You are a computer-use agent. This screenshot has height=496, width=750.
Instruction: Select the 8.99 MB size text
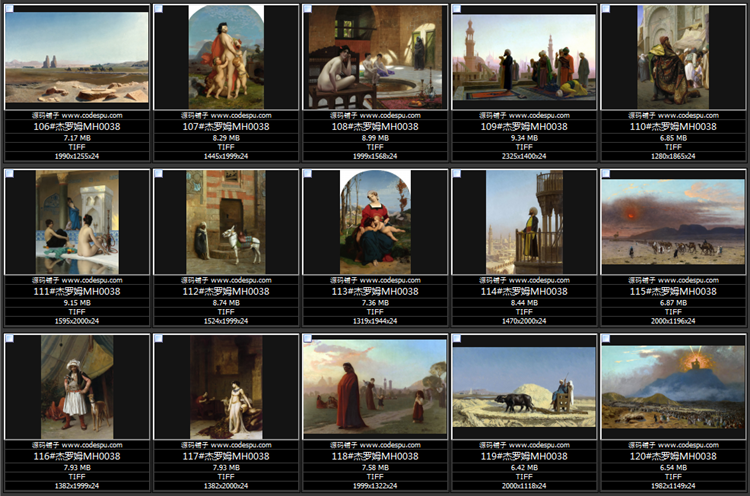click(375, 138)
